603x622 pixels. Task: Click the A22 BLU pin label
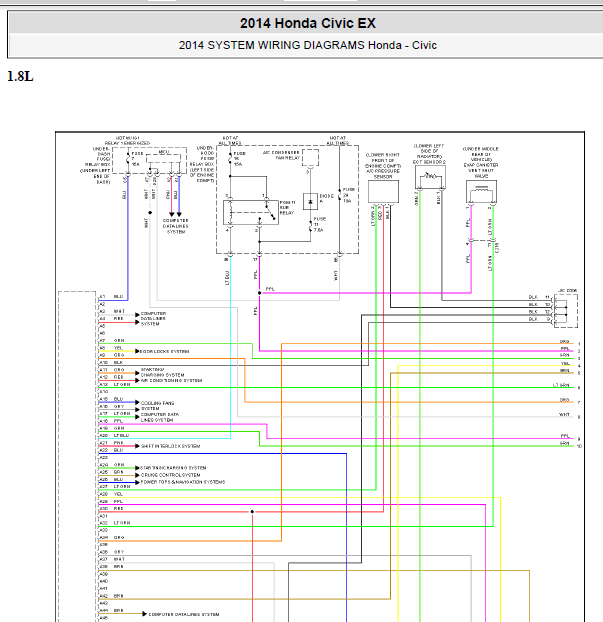(x=111, y=450)
